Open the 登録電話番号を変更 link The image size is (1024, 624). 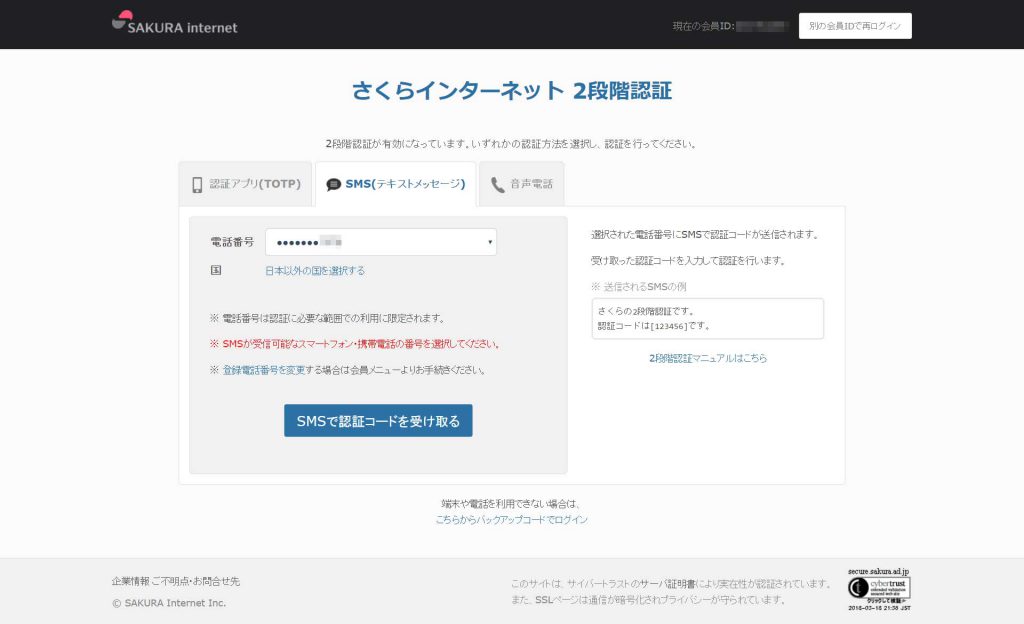pos(264,370)
